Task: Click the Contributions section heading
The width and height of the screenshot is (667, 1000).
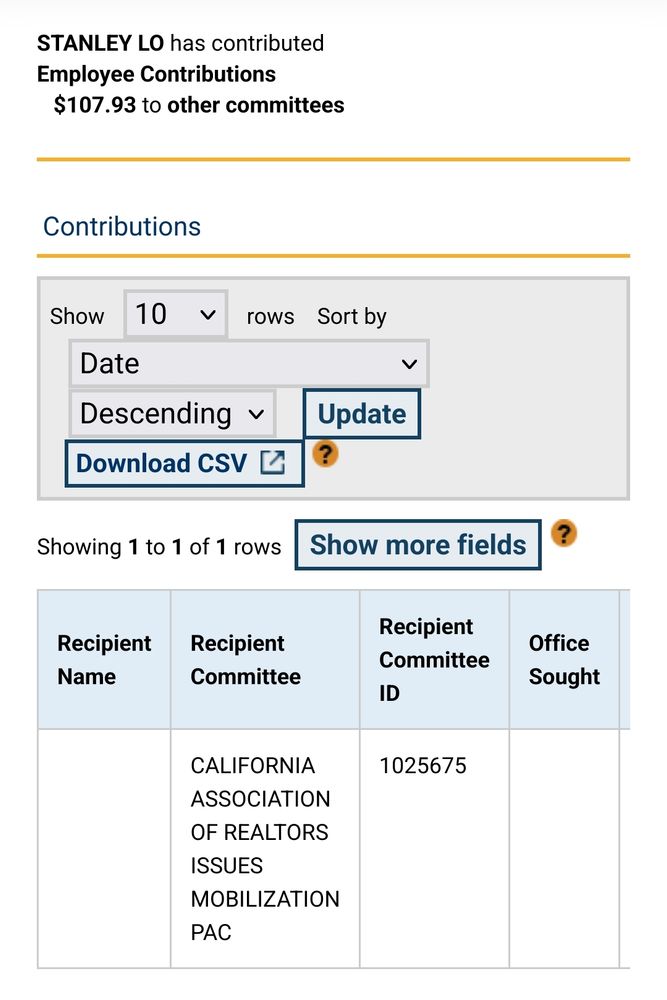Action: pos(121,226)
